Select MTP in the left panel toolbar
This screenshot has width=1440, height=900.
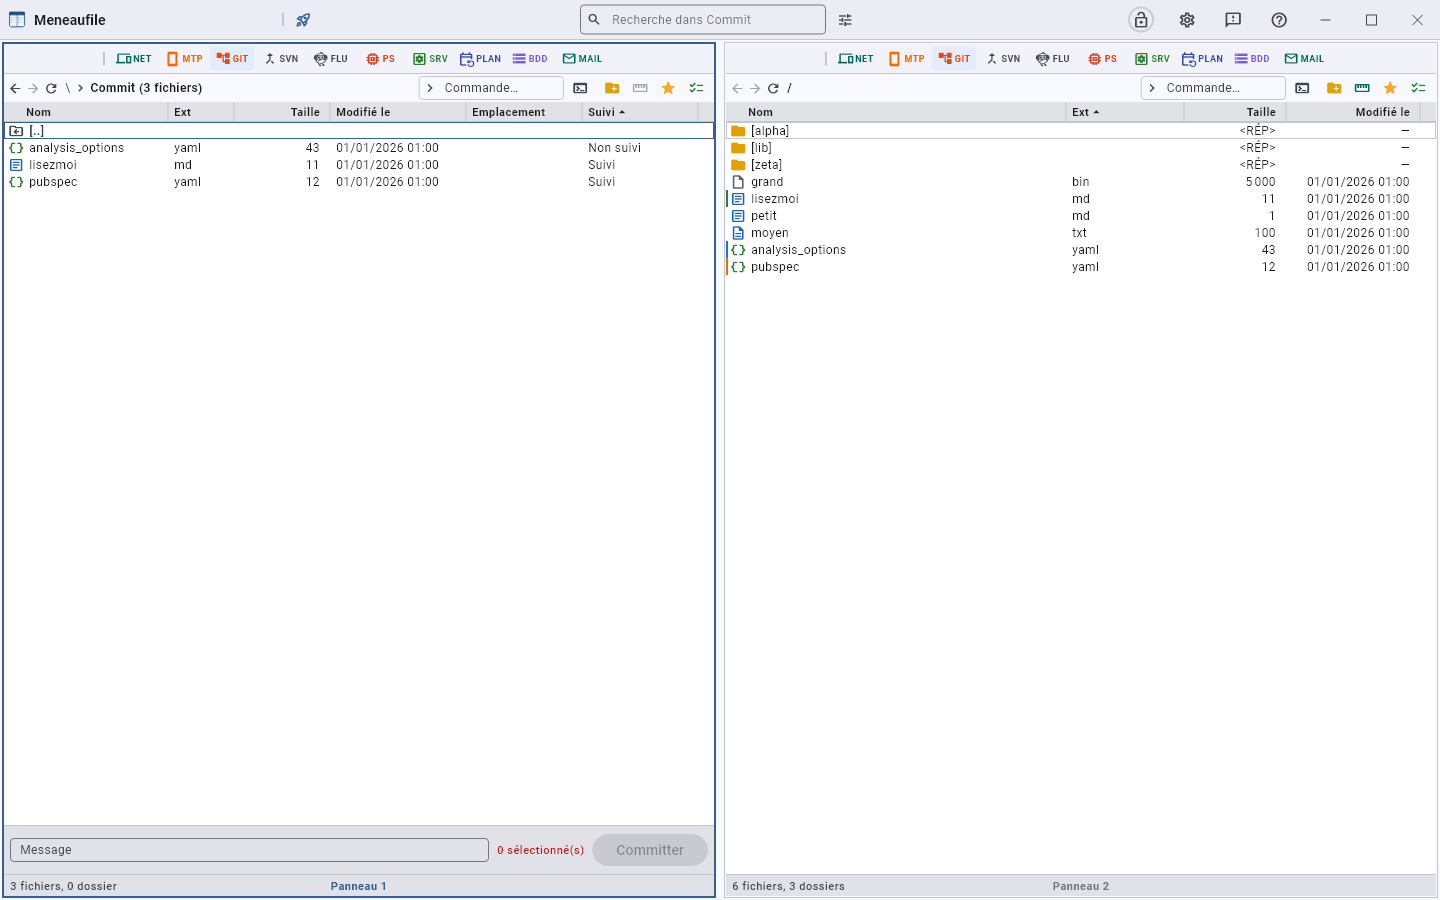coord(185,59)
